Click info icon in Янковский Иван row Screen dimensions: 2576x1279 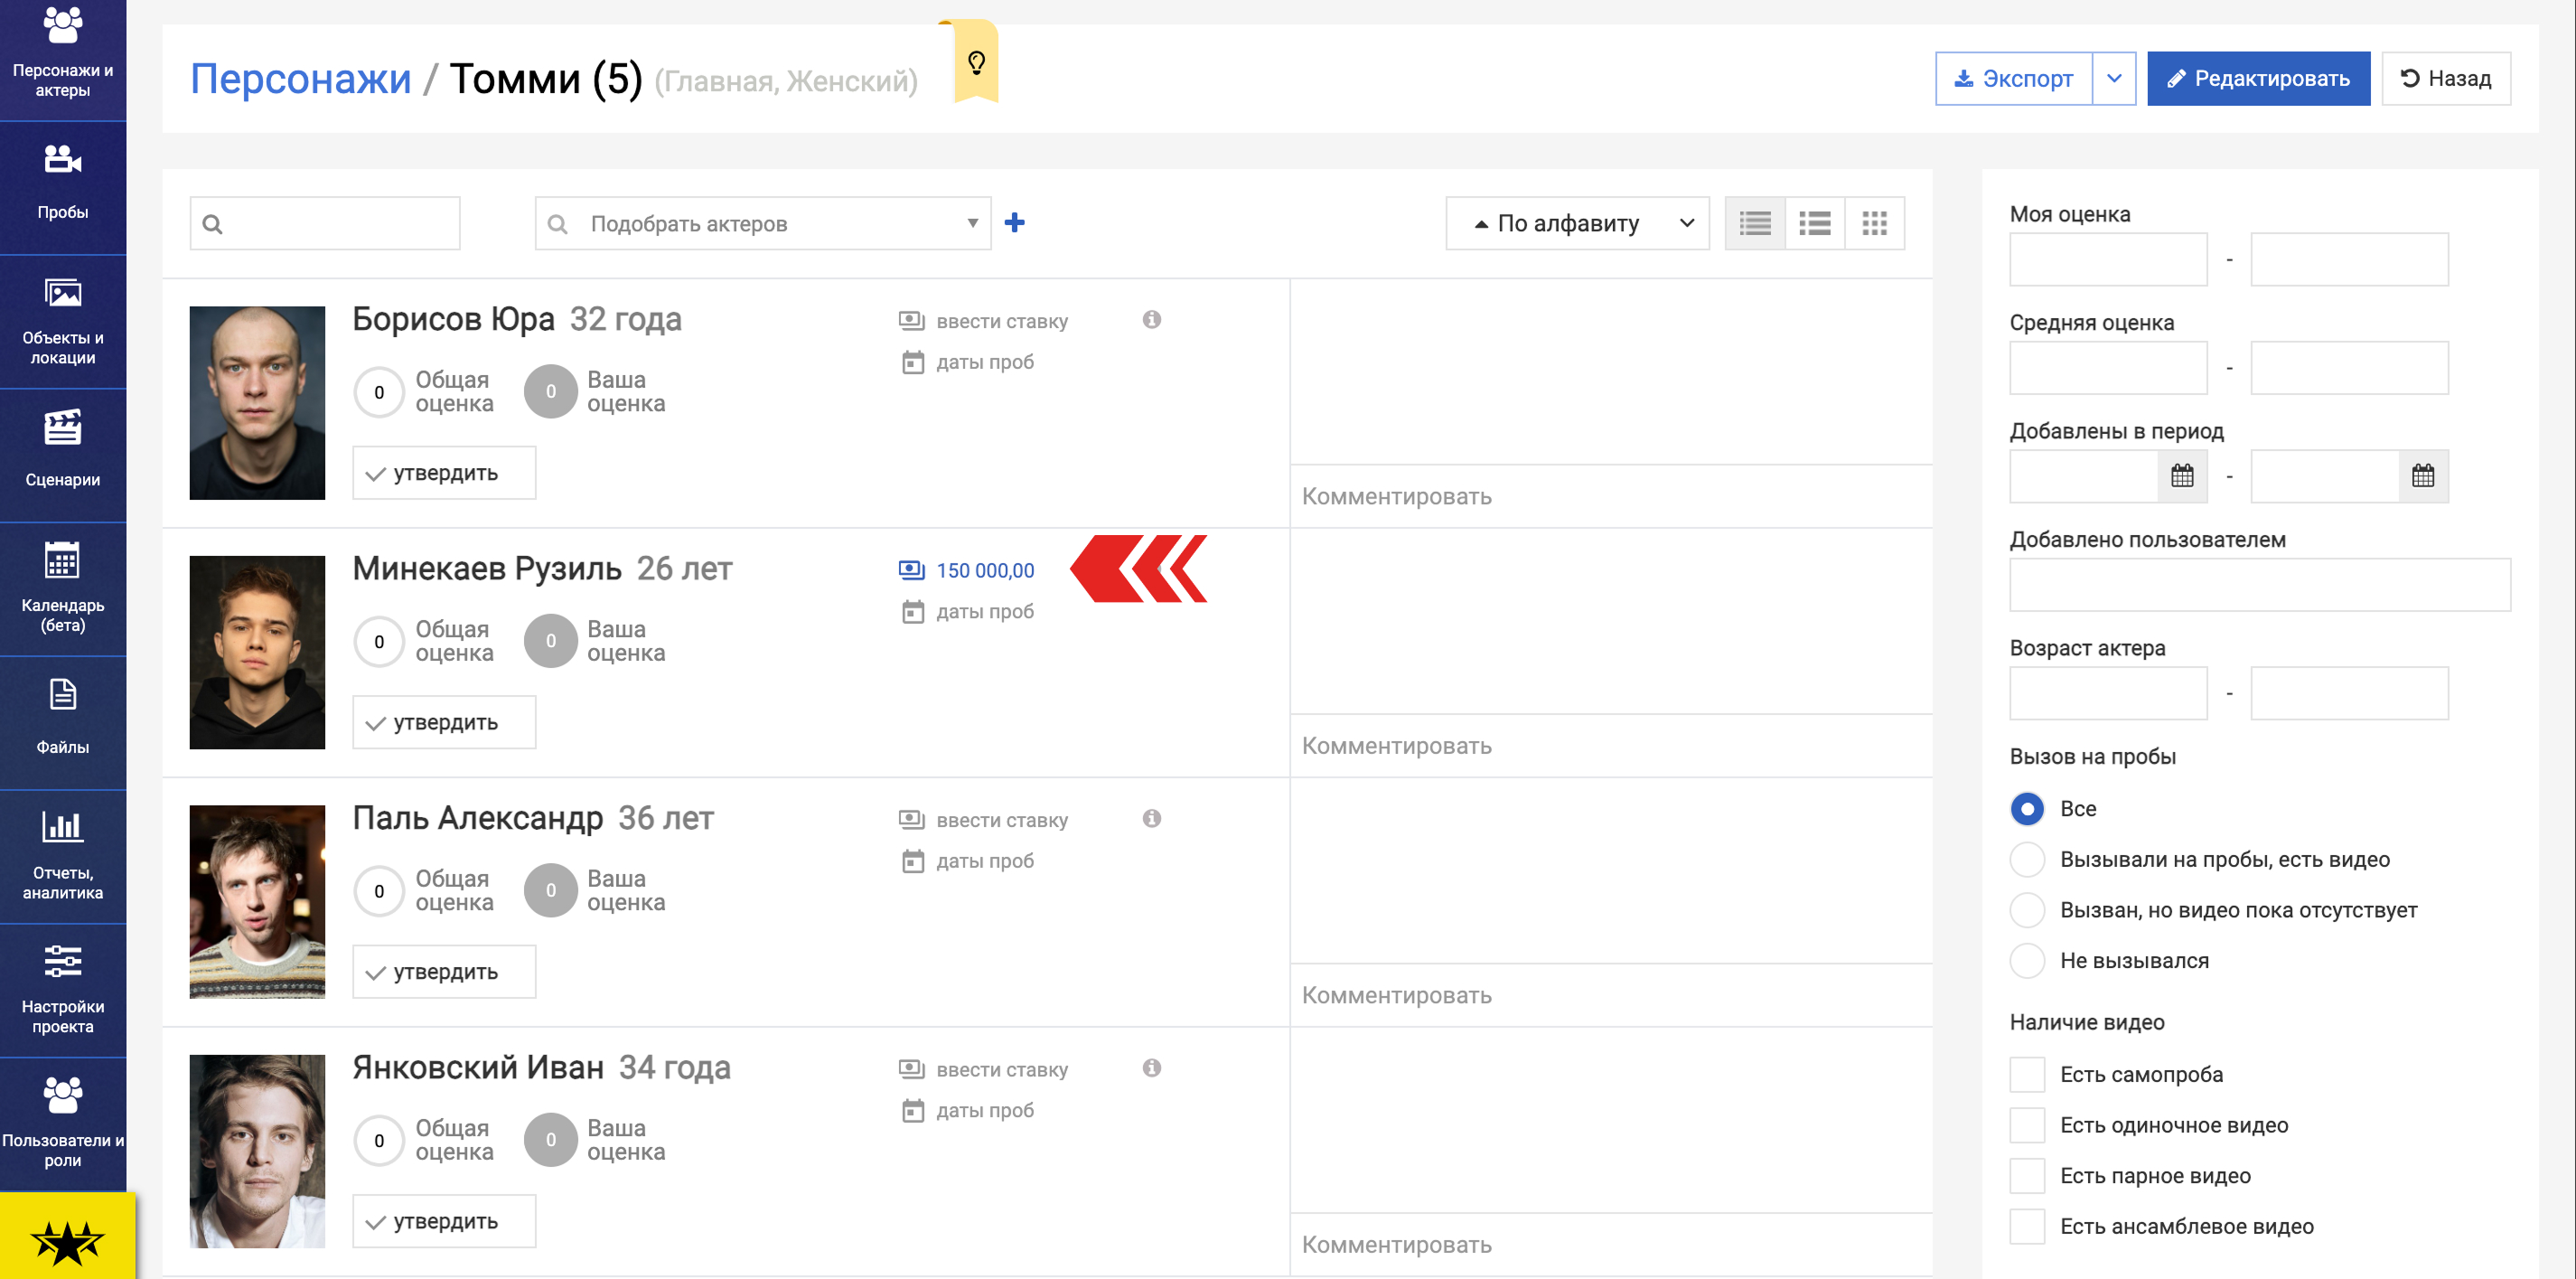pyautogui.click(x=1152, y=1068)
